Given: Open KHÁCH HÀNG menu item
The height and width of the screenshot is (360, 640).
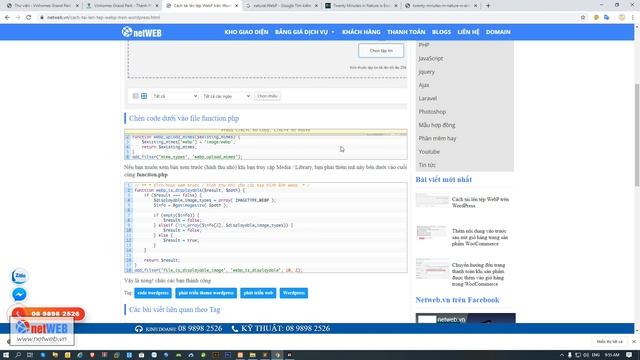Looking at the screenshot, I should 361,32.
